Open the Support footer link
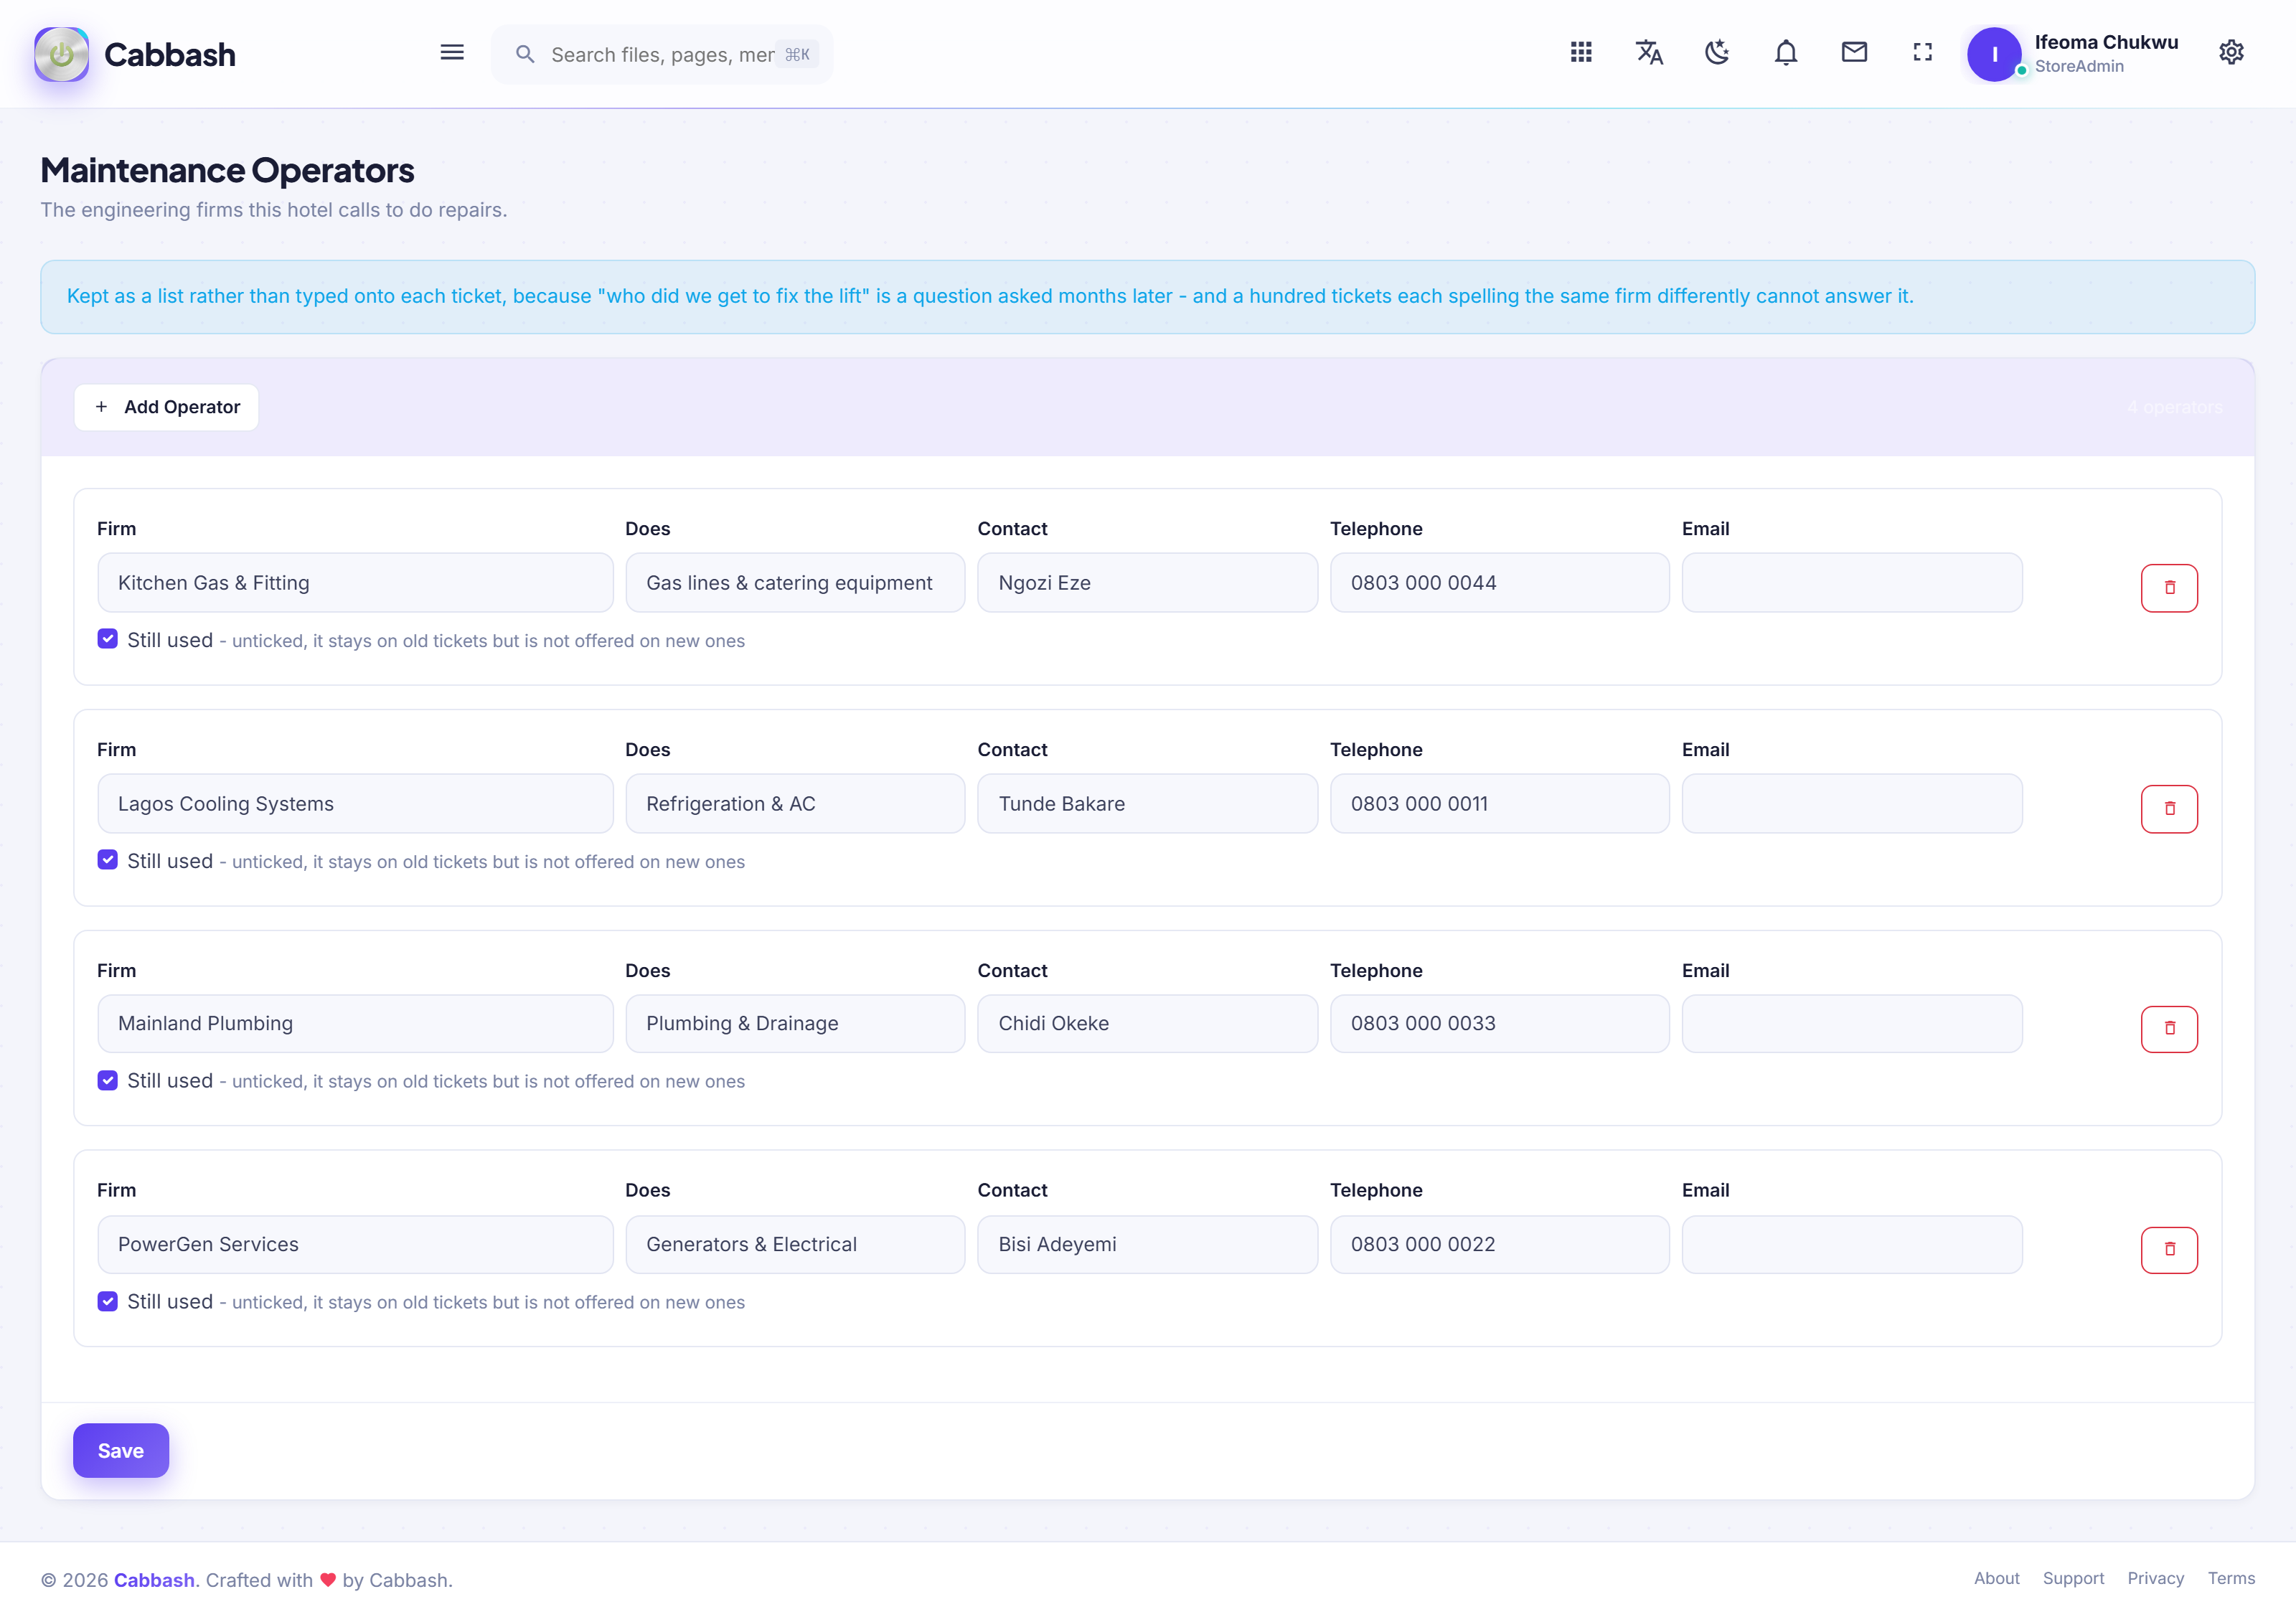Image resolution: width=2296 pixels, height=1617 pixels. (x=2073, y=1578)
